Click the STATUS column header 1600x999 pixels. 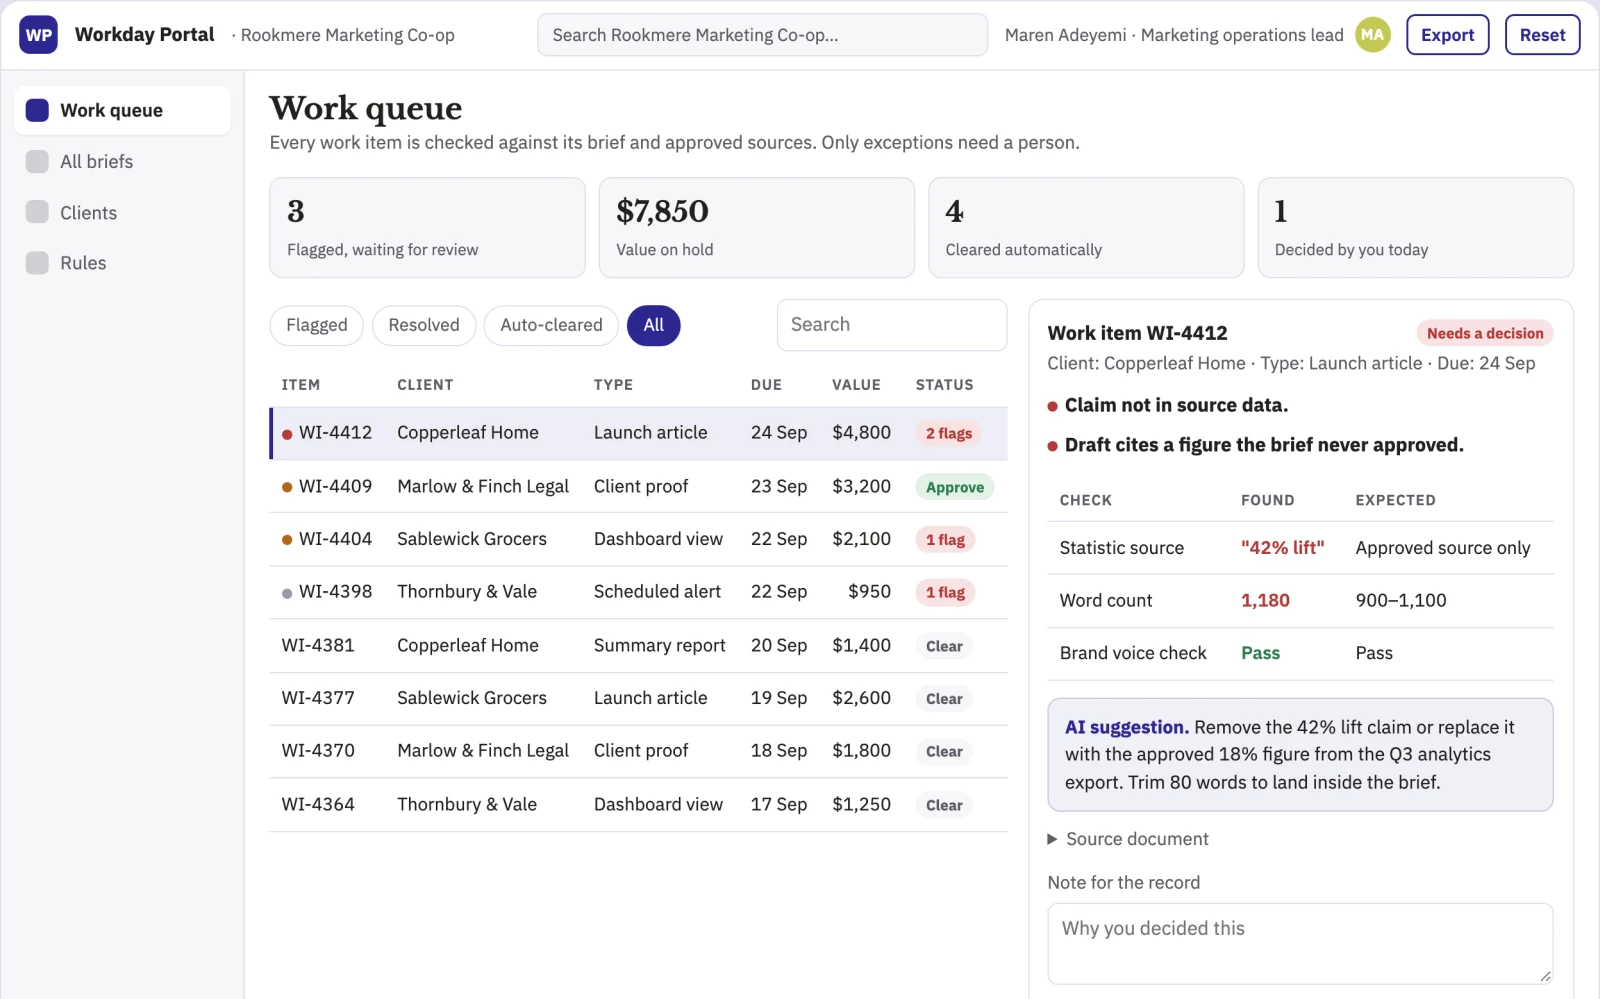click(x=944, y=385)
